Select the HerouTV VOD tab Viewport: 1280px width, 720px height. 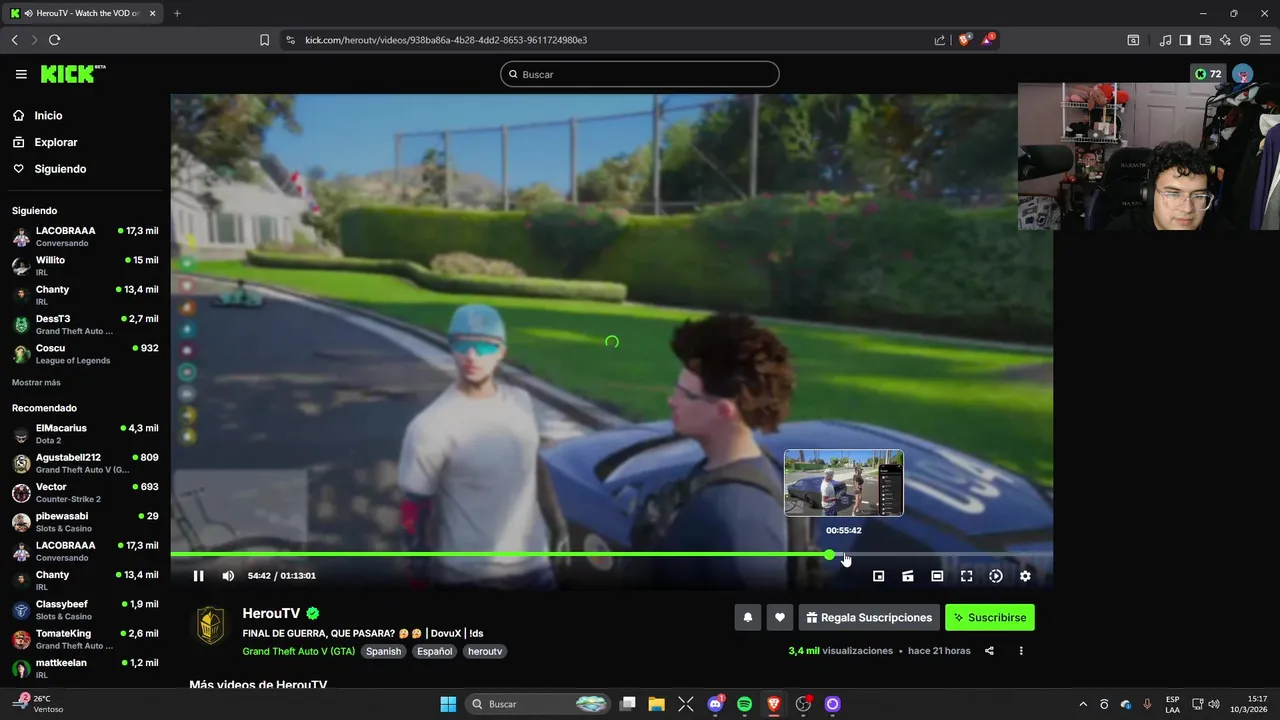tap(84, 13)
